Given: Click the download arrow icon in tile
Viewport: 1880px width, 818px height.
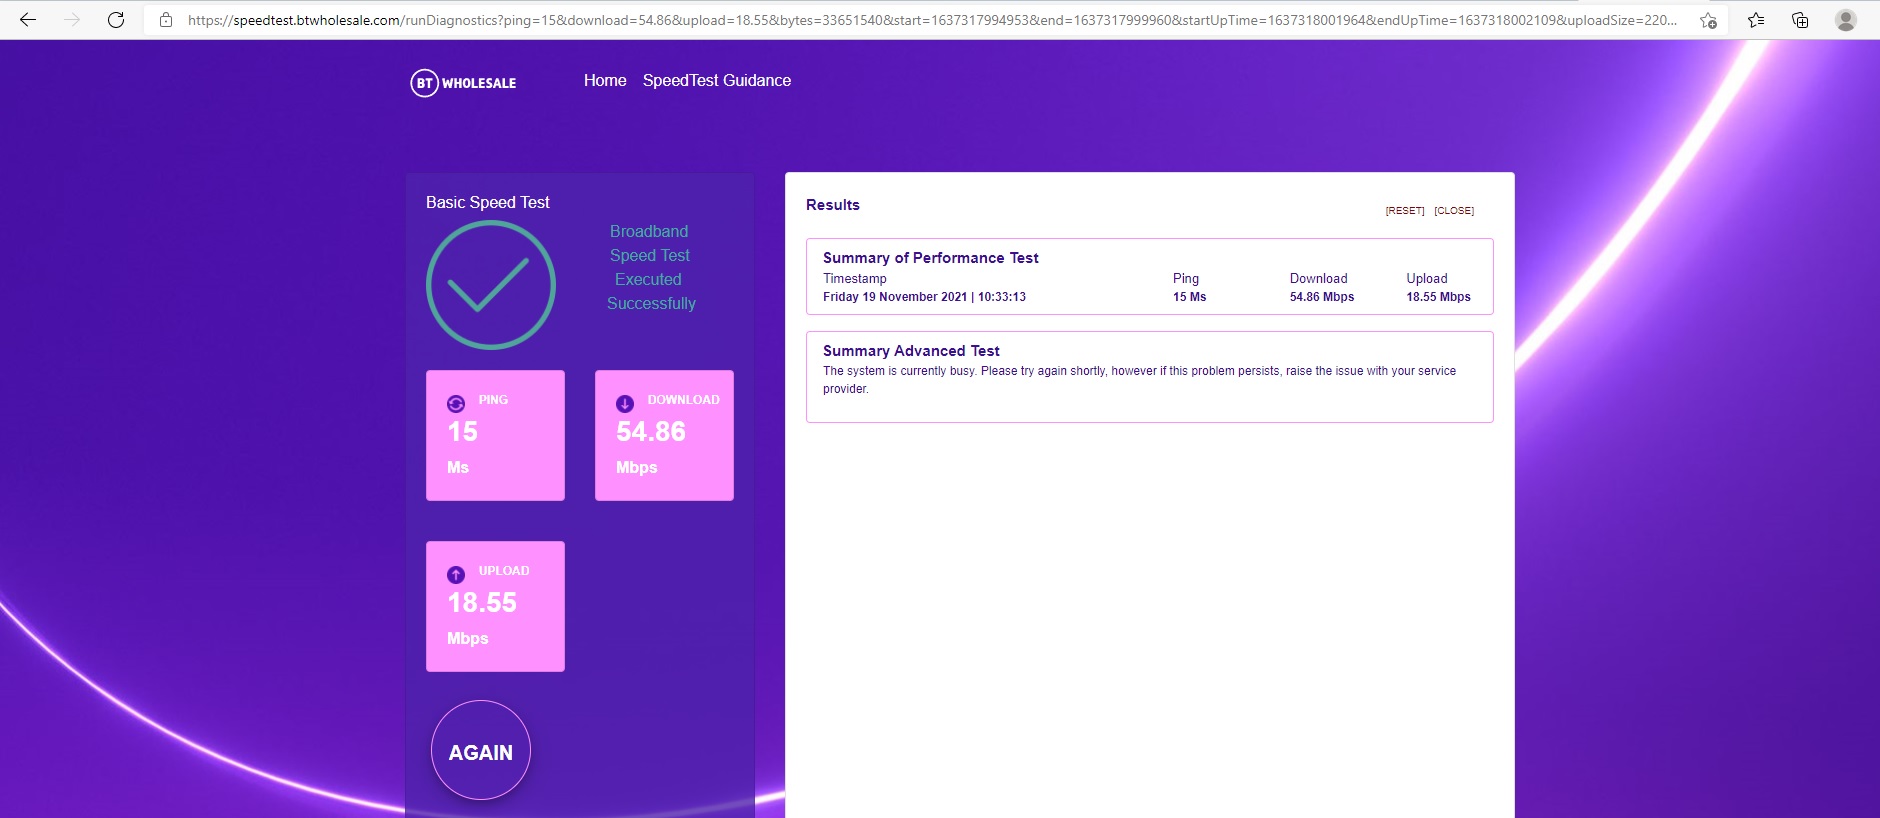Looking at the screenshot, I should (625, 404).
